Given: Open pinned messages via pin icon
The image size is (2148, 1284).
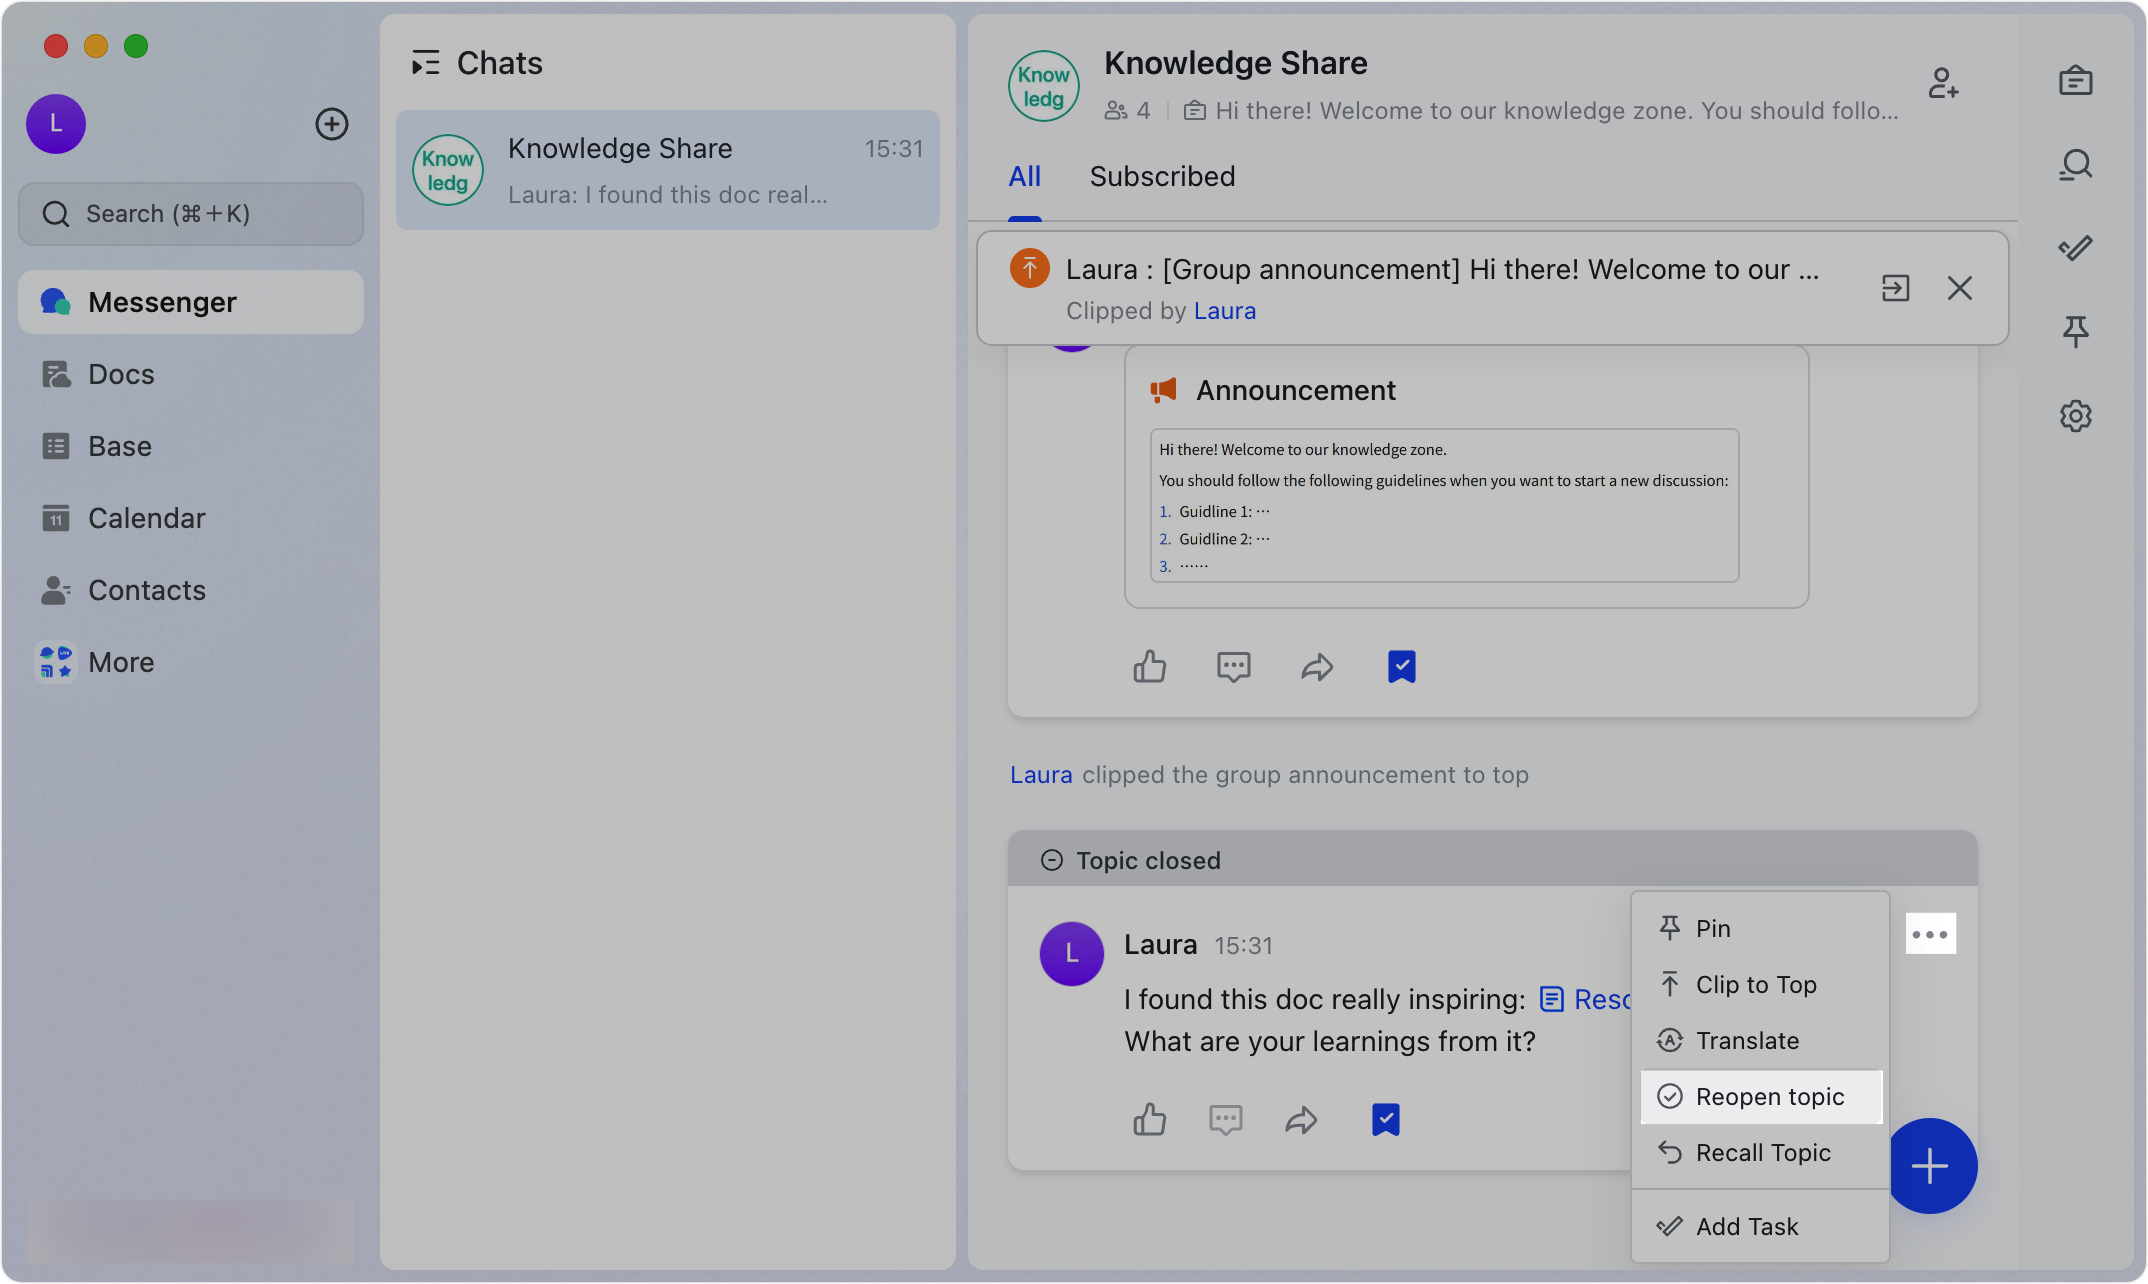Looking at the screenshot, I should coord(2075,331).
